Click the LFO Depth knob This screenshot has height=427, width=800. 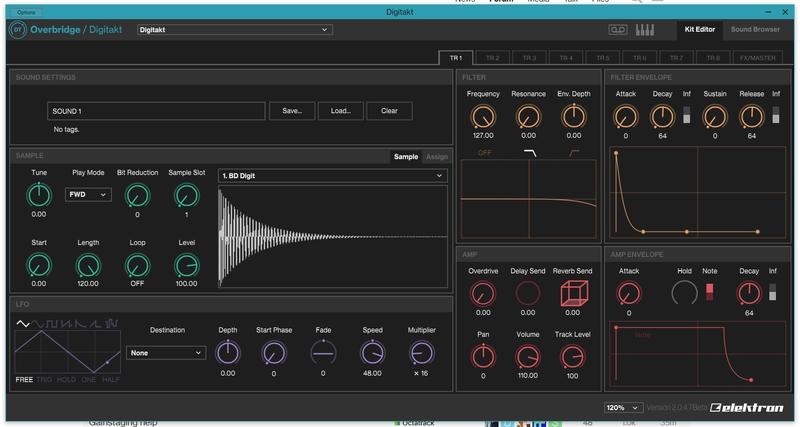(x=228, y=353)
